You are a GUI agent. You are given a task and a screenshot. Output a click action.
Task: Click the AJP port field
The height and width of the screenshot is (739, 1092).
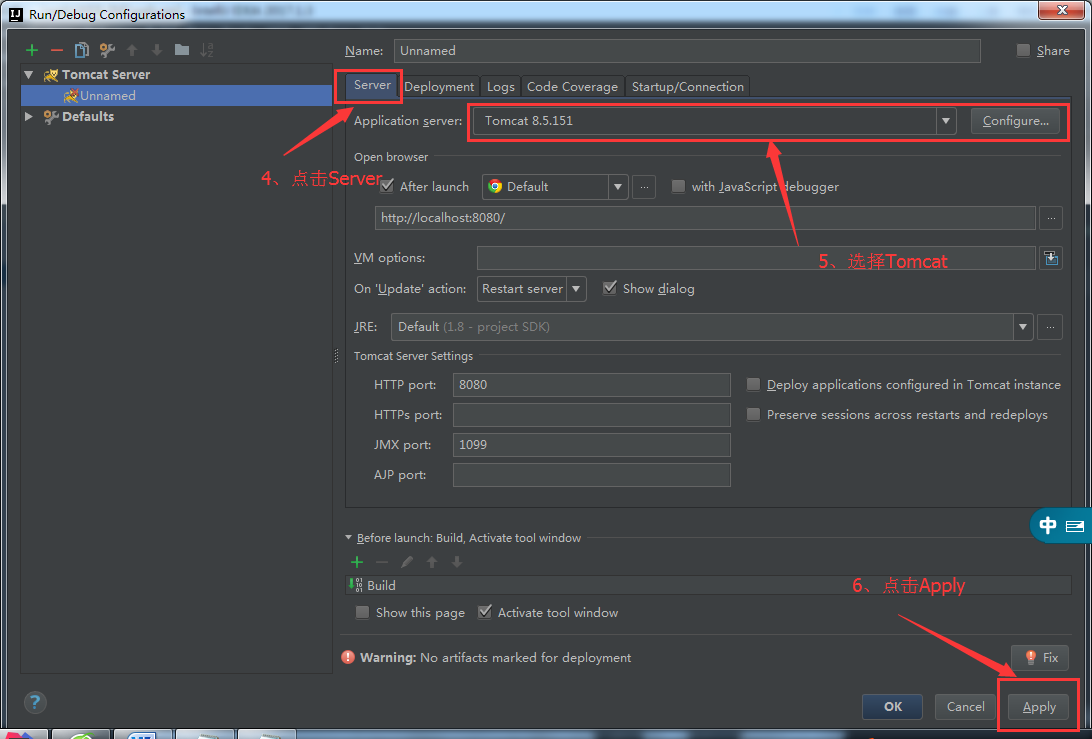click(591, 474)
